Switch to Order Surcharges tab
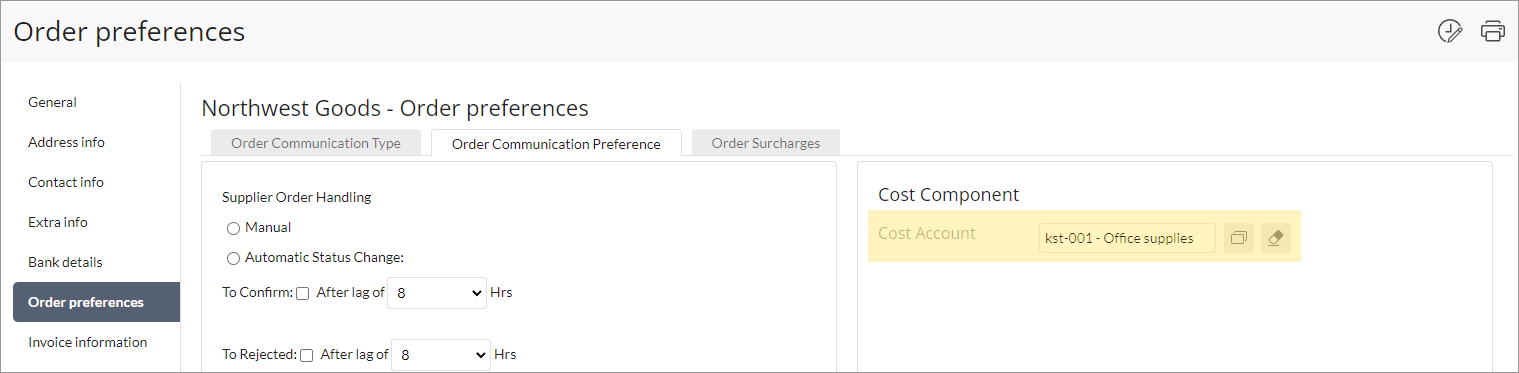The width and height of the screenshot is (1519, 373). pos(766,143)
